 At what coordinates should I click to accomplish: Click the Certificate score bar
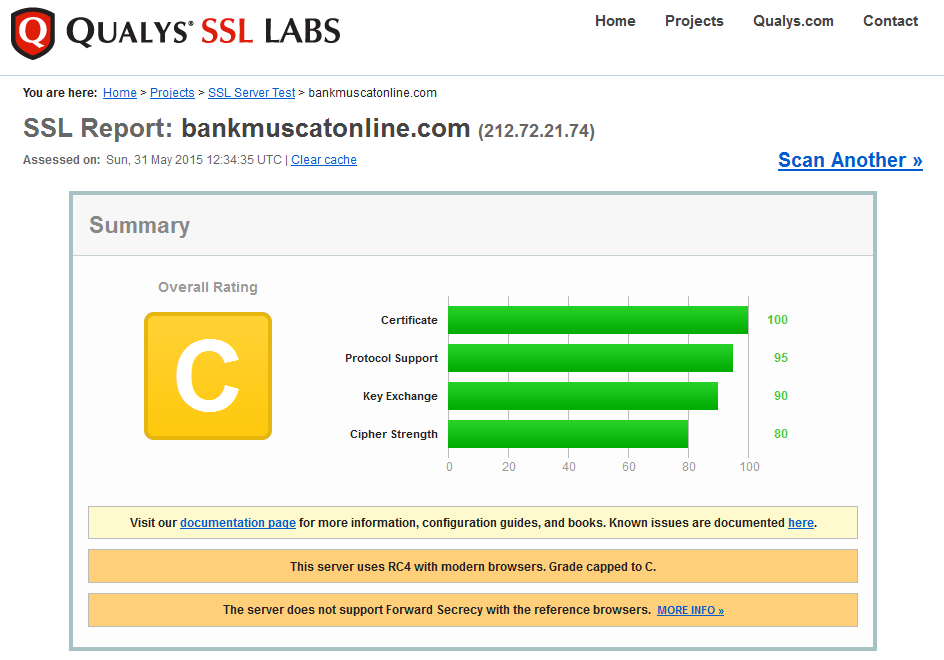pos(598,320)
